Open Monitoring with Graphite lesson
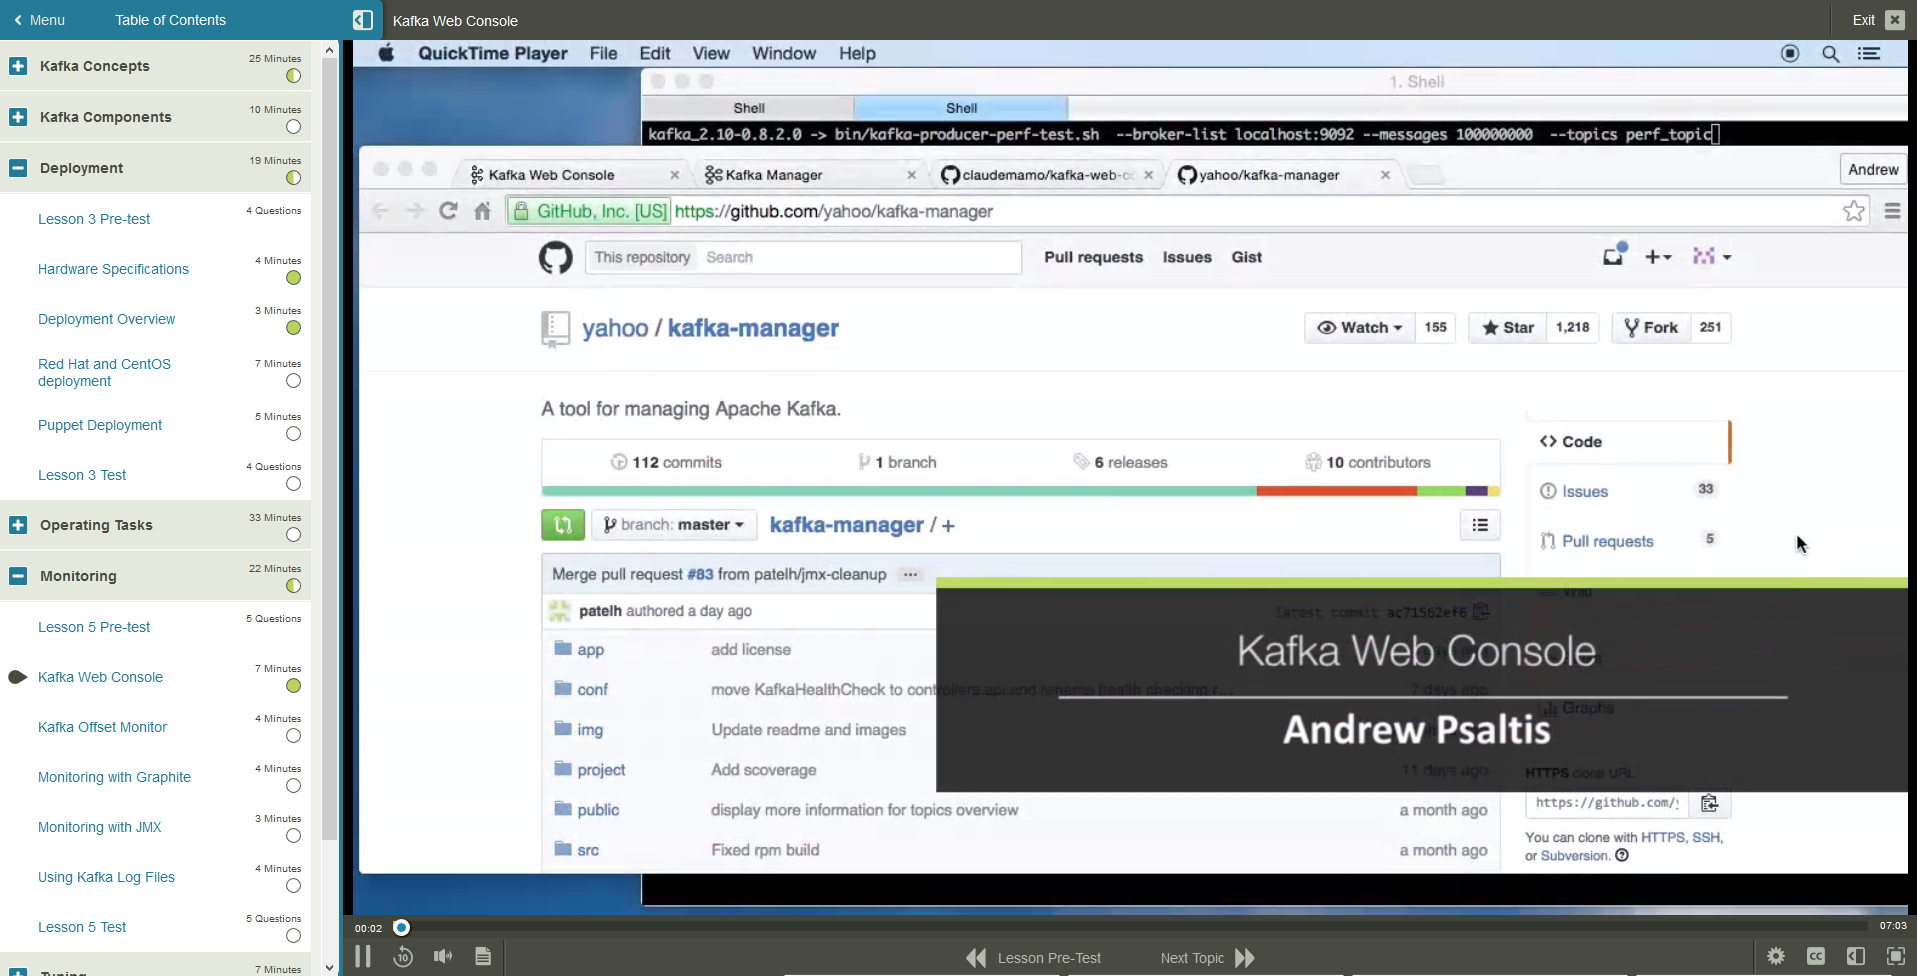Screen dimensions: 1917x976 tap(114, 777)
